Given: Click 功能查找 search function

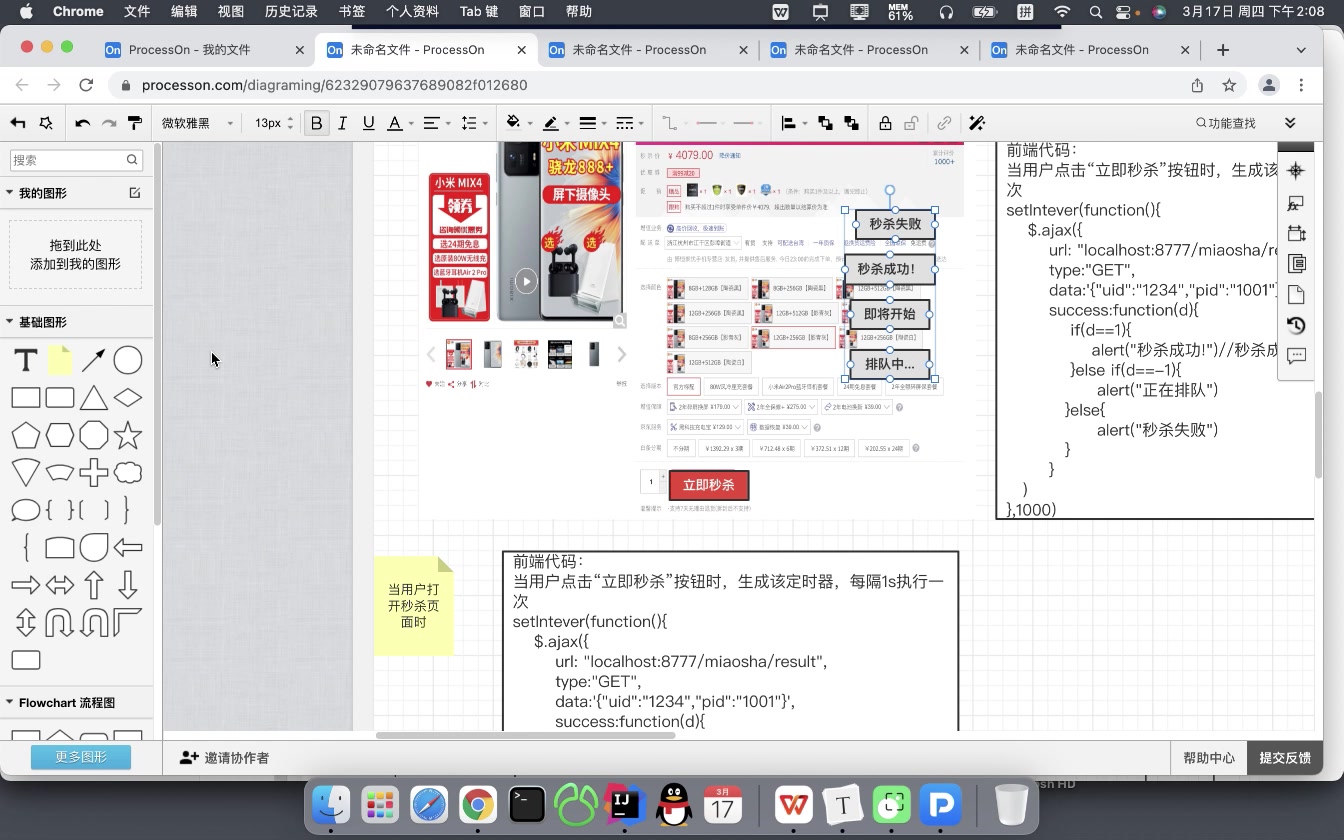Looking at the screenshot, I should click(1225, 123).
